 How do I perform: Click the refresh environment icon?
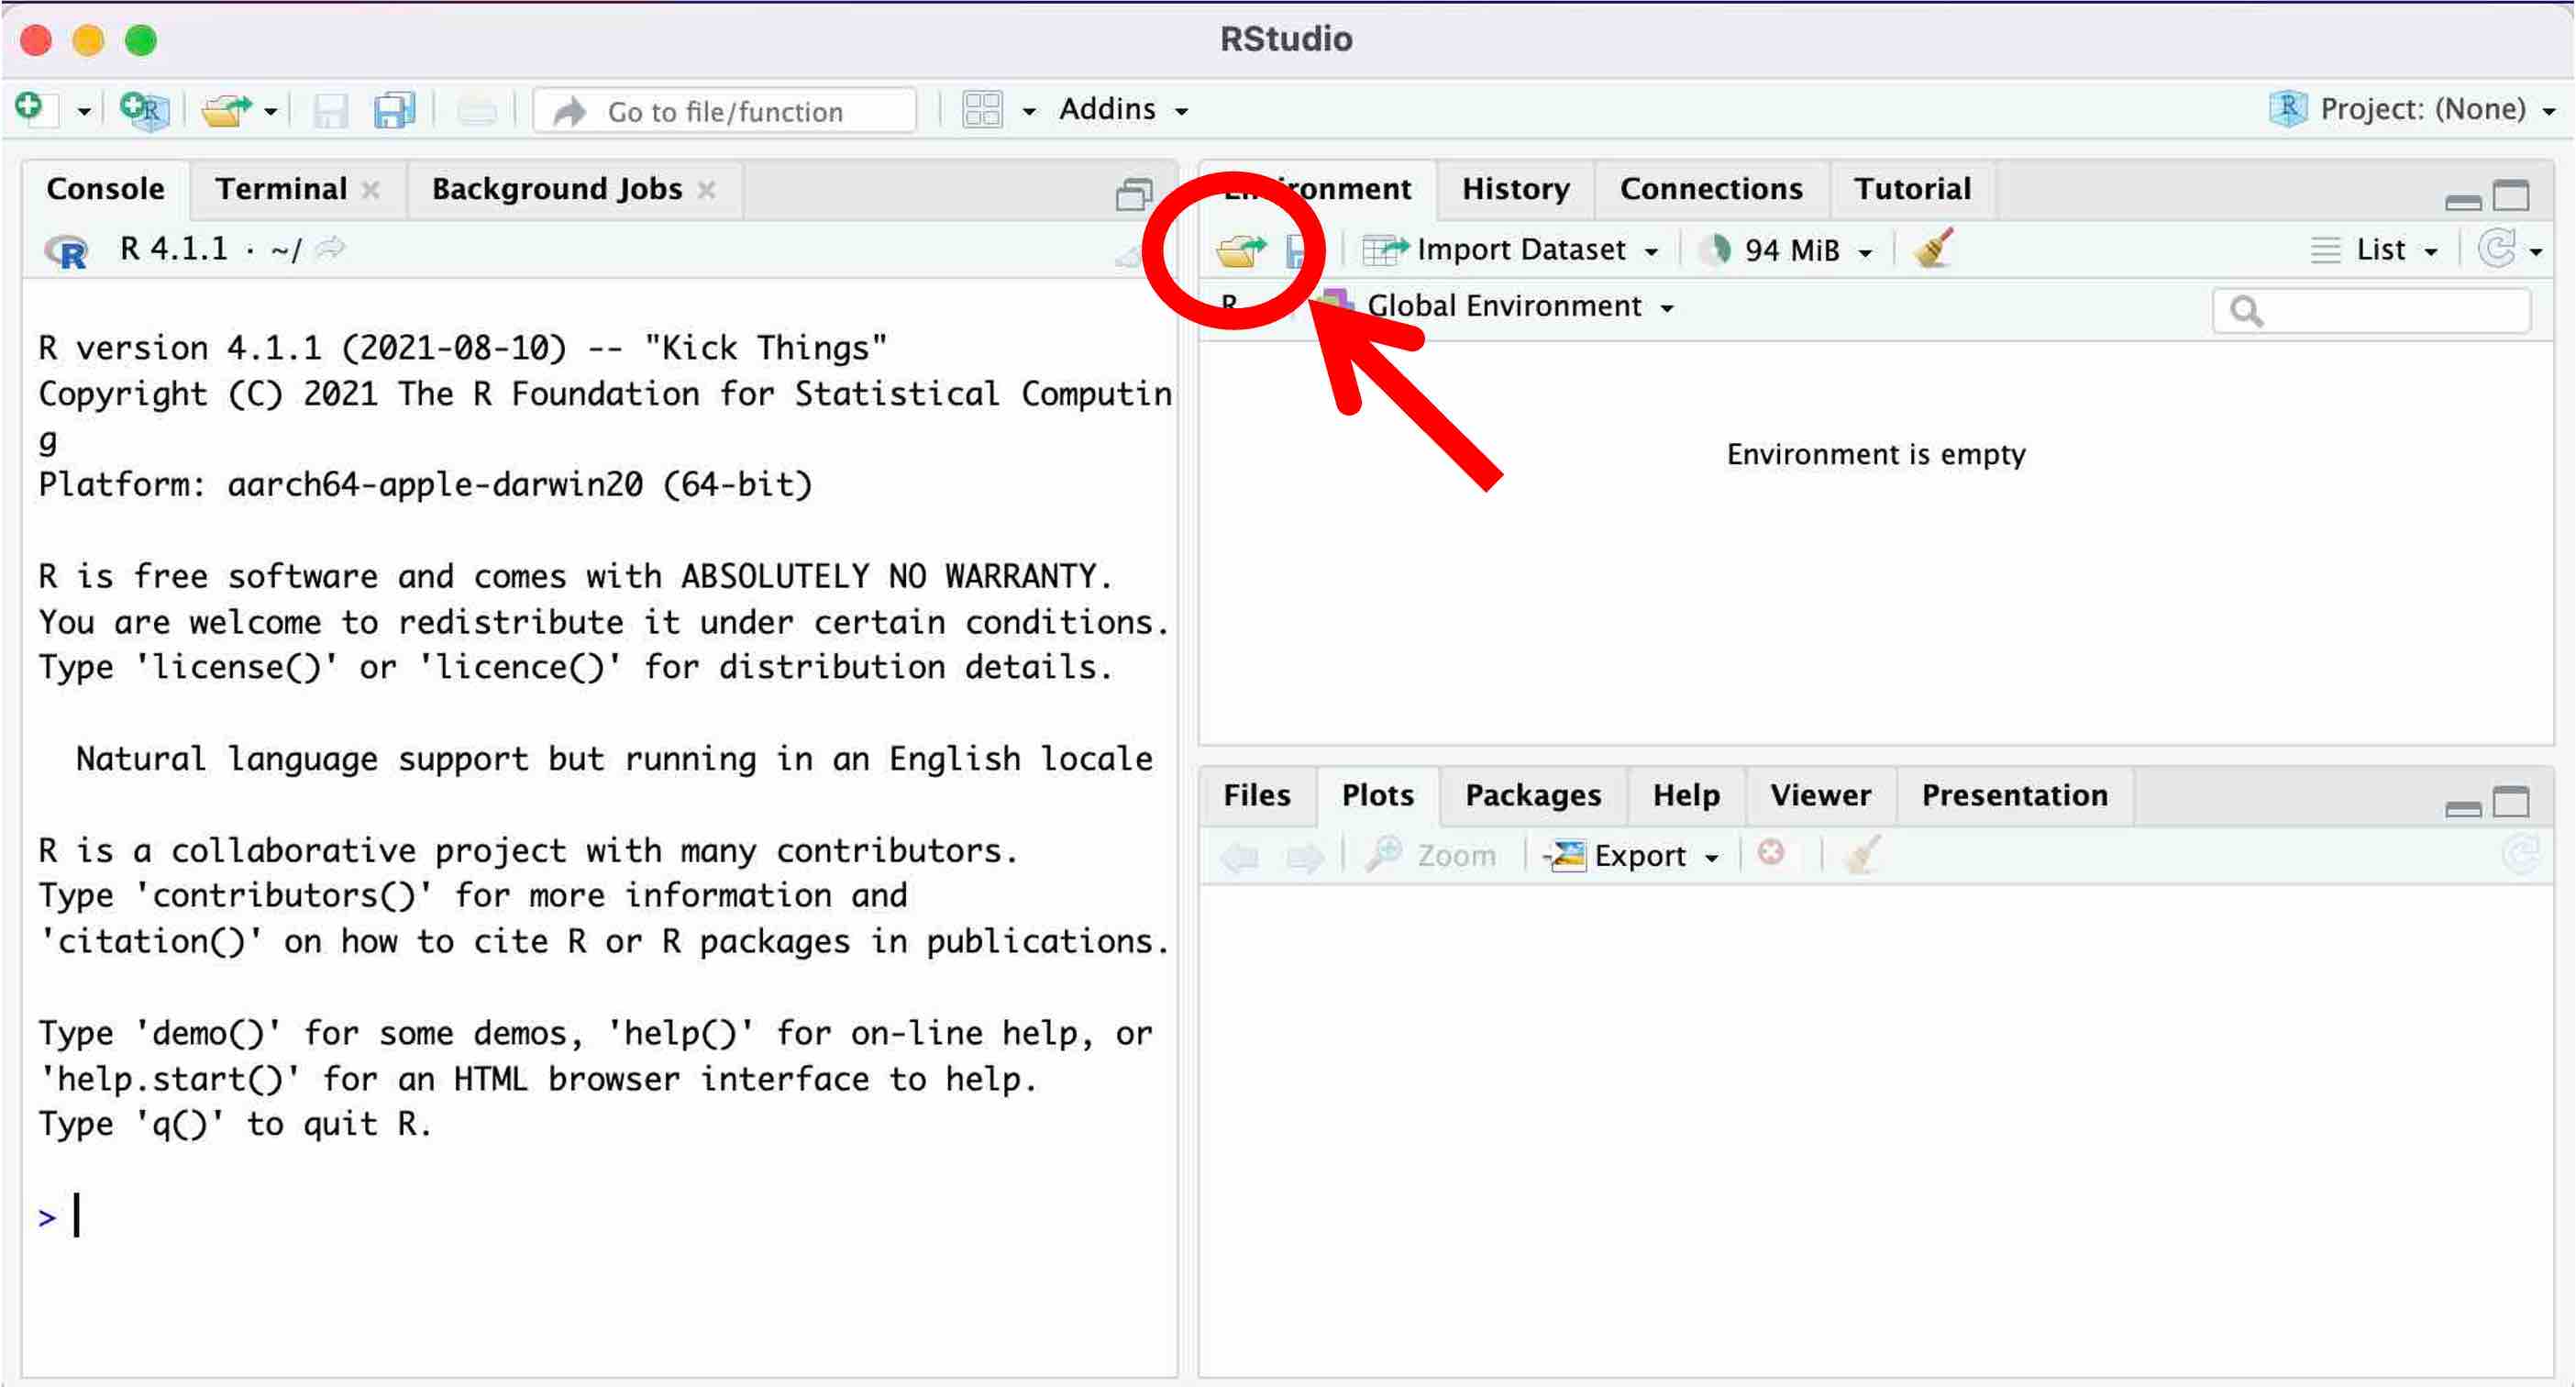(2497, 248)
